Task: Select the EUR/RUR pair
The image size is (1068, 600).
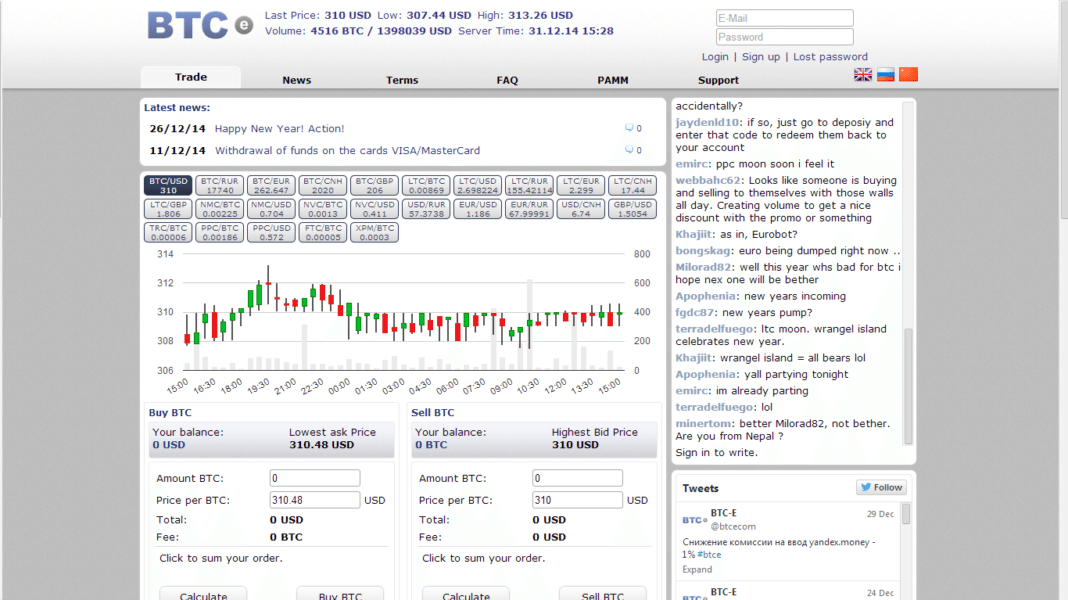Action: click(529, 209)
